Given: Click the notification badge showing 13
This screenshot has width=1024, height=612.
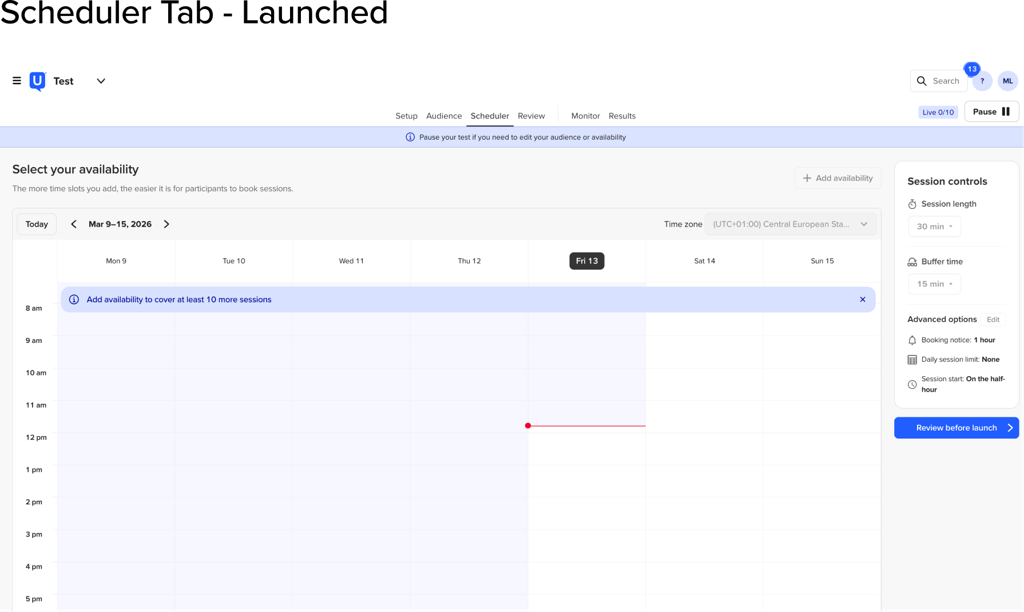Looking at the screenshot, I should pyautogui.click(x=971, y=69).
